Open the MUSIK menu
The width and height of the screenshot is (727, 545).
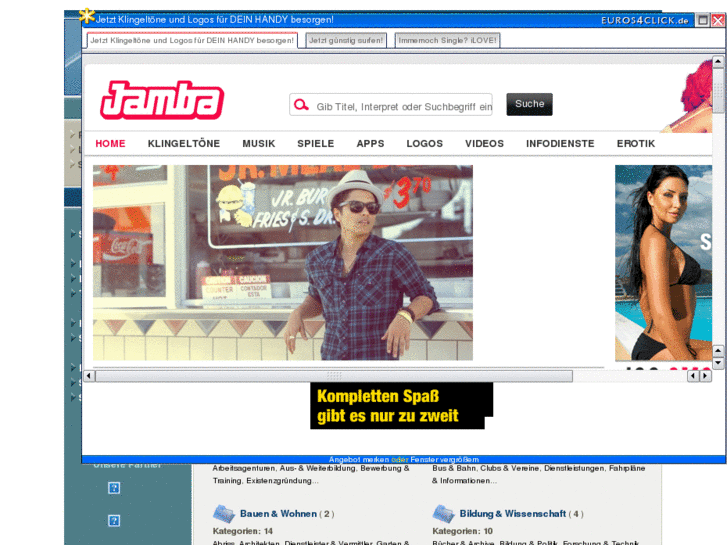pyautogui.click(x=259, y=144)
